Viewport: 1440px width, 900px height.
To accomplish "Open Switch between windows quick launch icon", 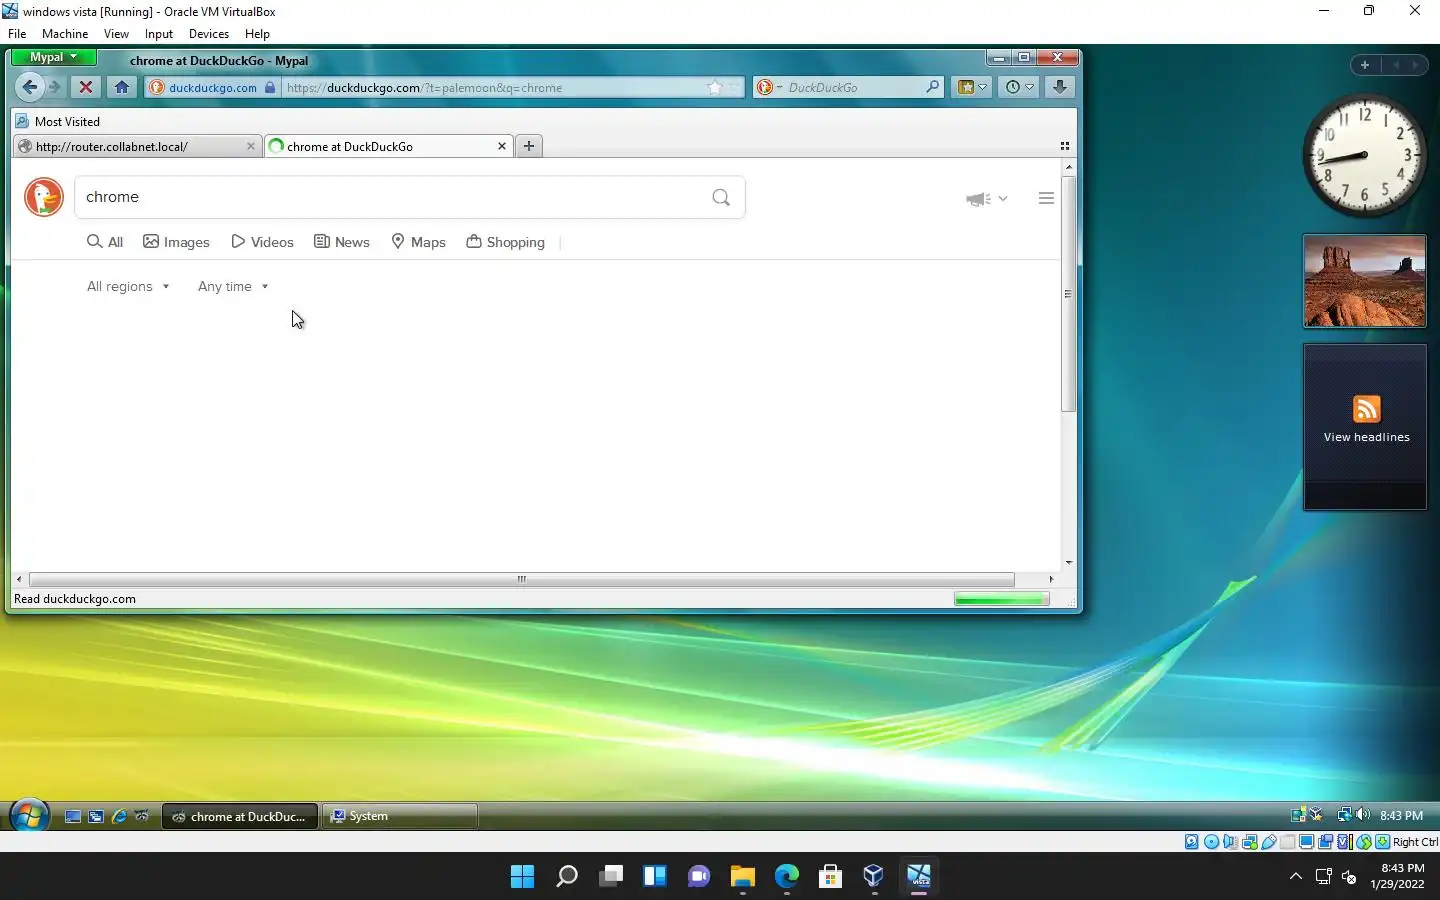I will [x=96, y=816].
